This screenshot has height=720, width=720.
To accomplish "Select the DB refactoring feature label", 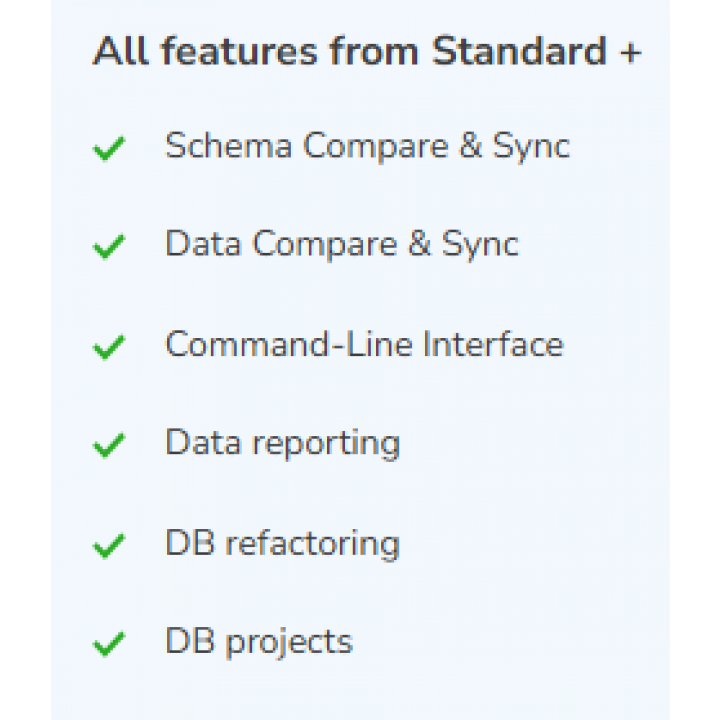I will (x=282, y=544).
